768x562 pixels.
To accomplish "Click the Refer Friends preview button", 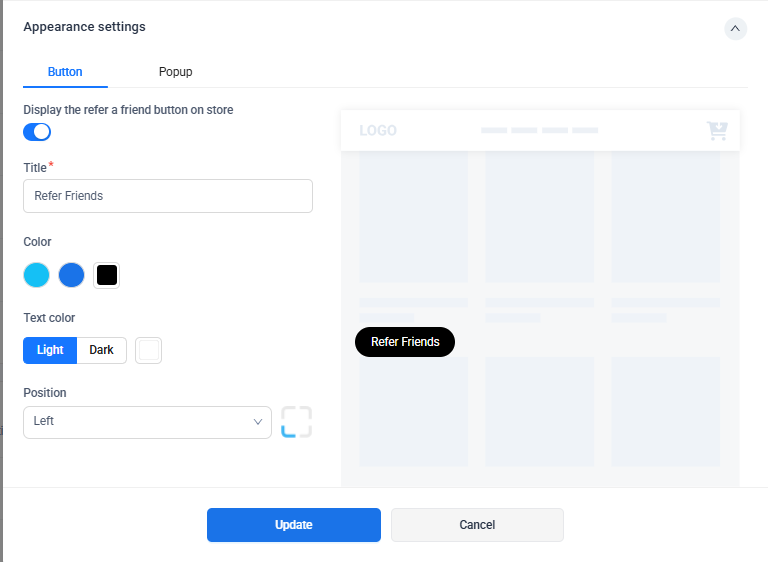I will (405, 342).
